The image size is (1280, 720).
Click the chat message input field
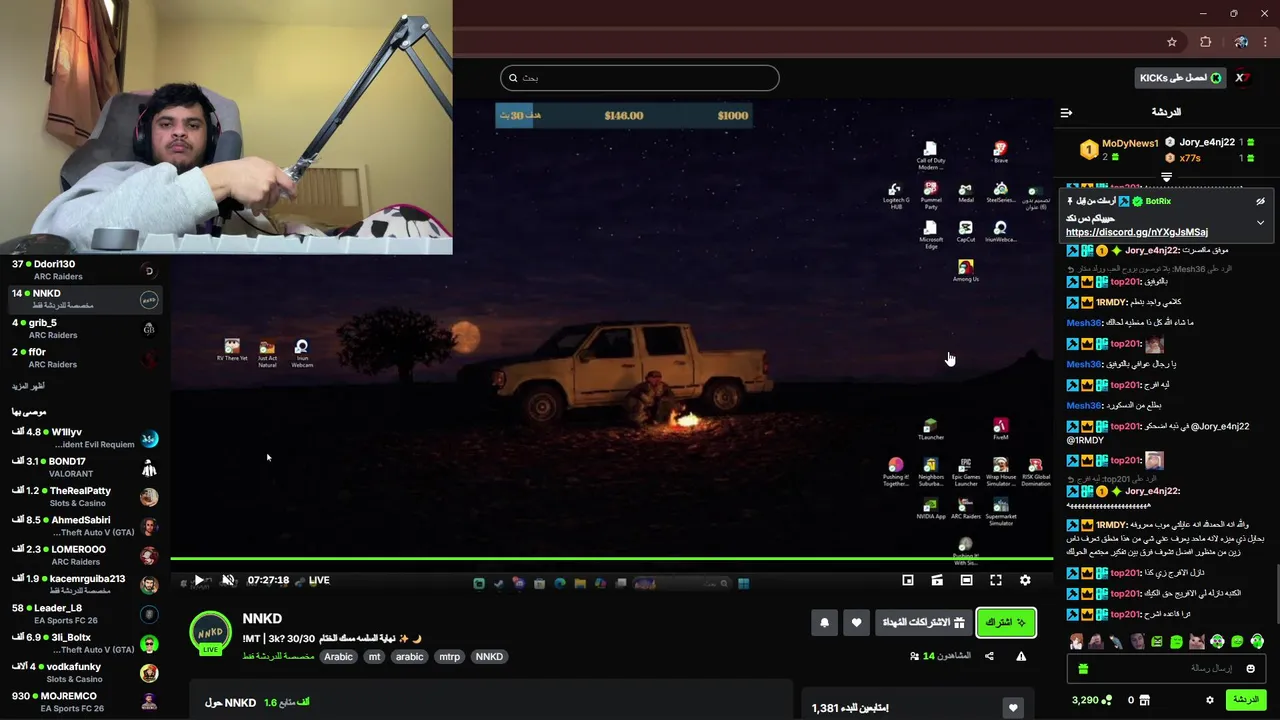[1166, 668]
